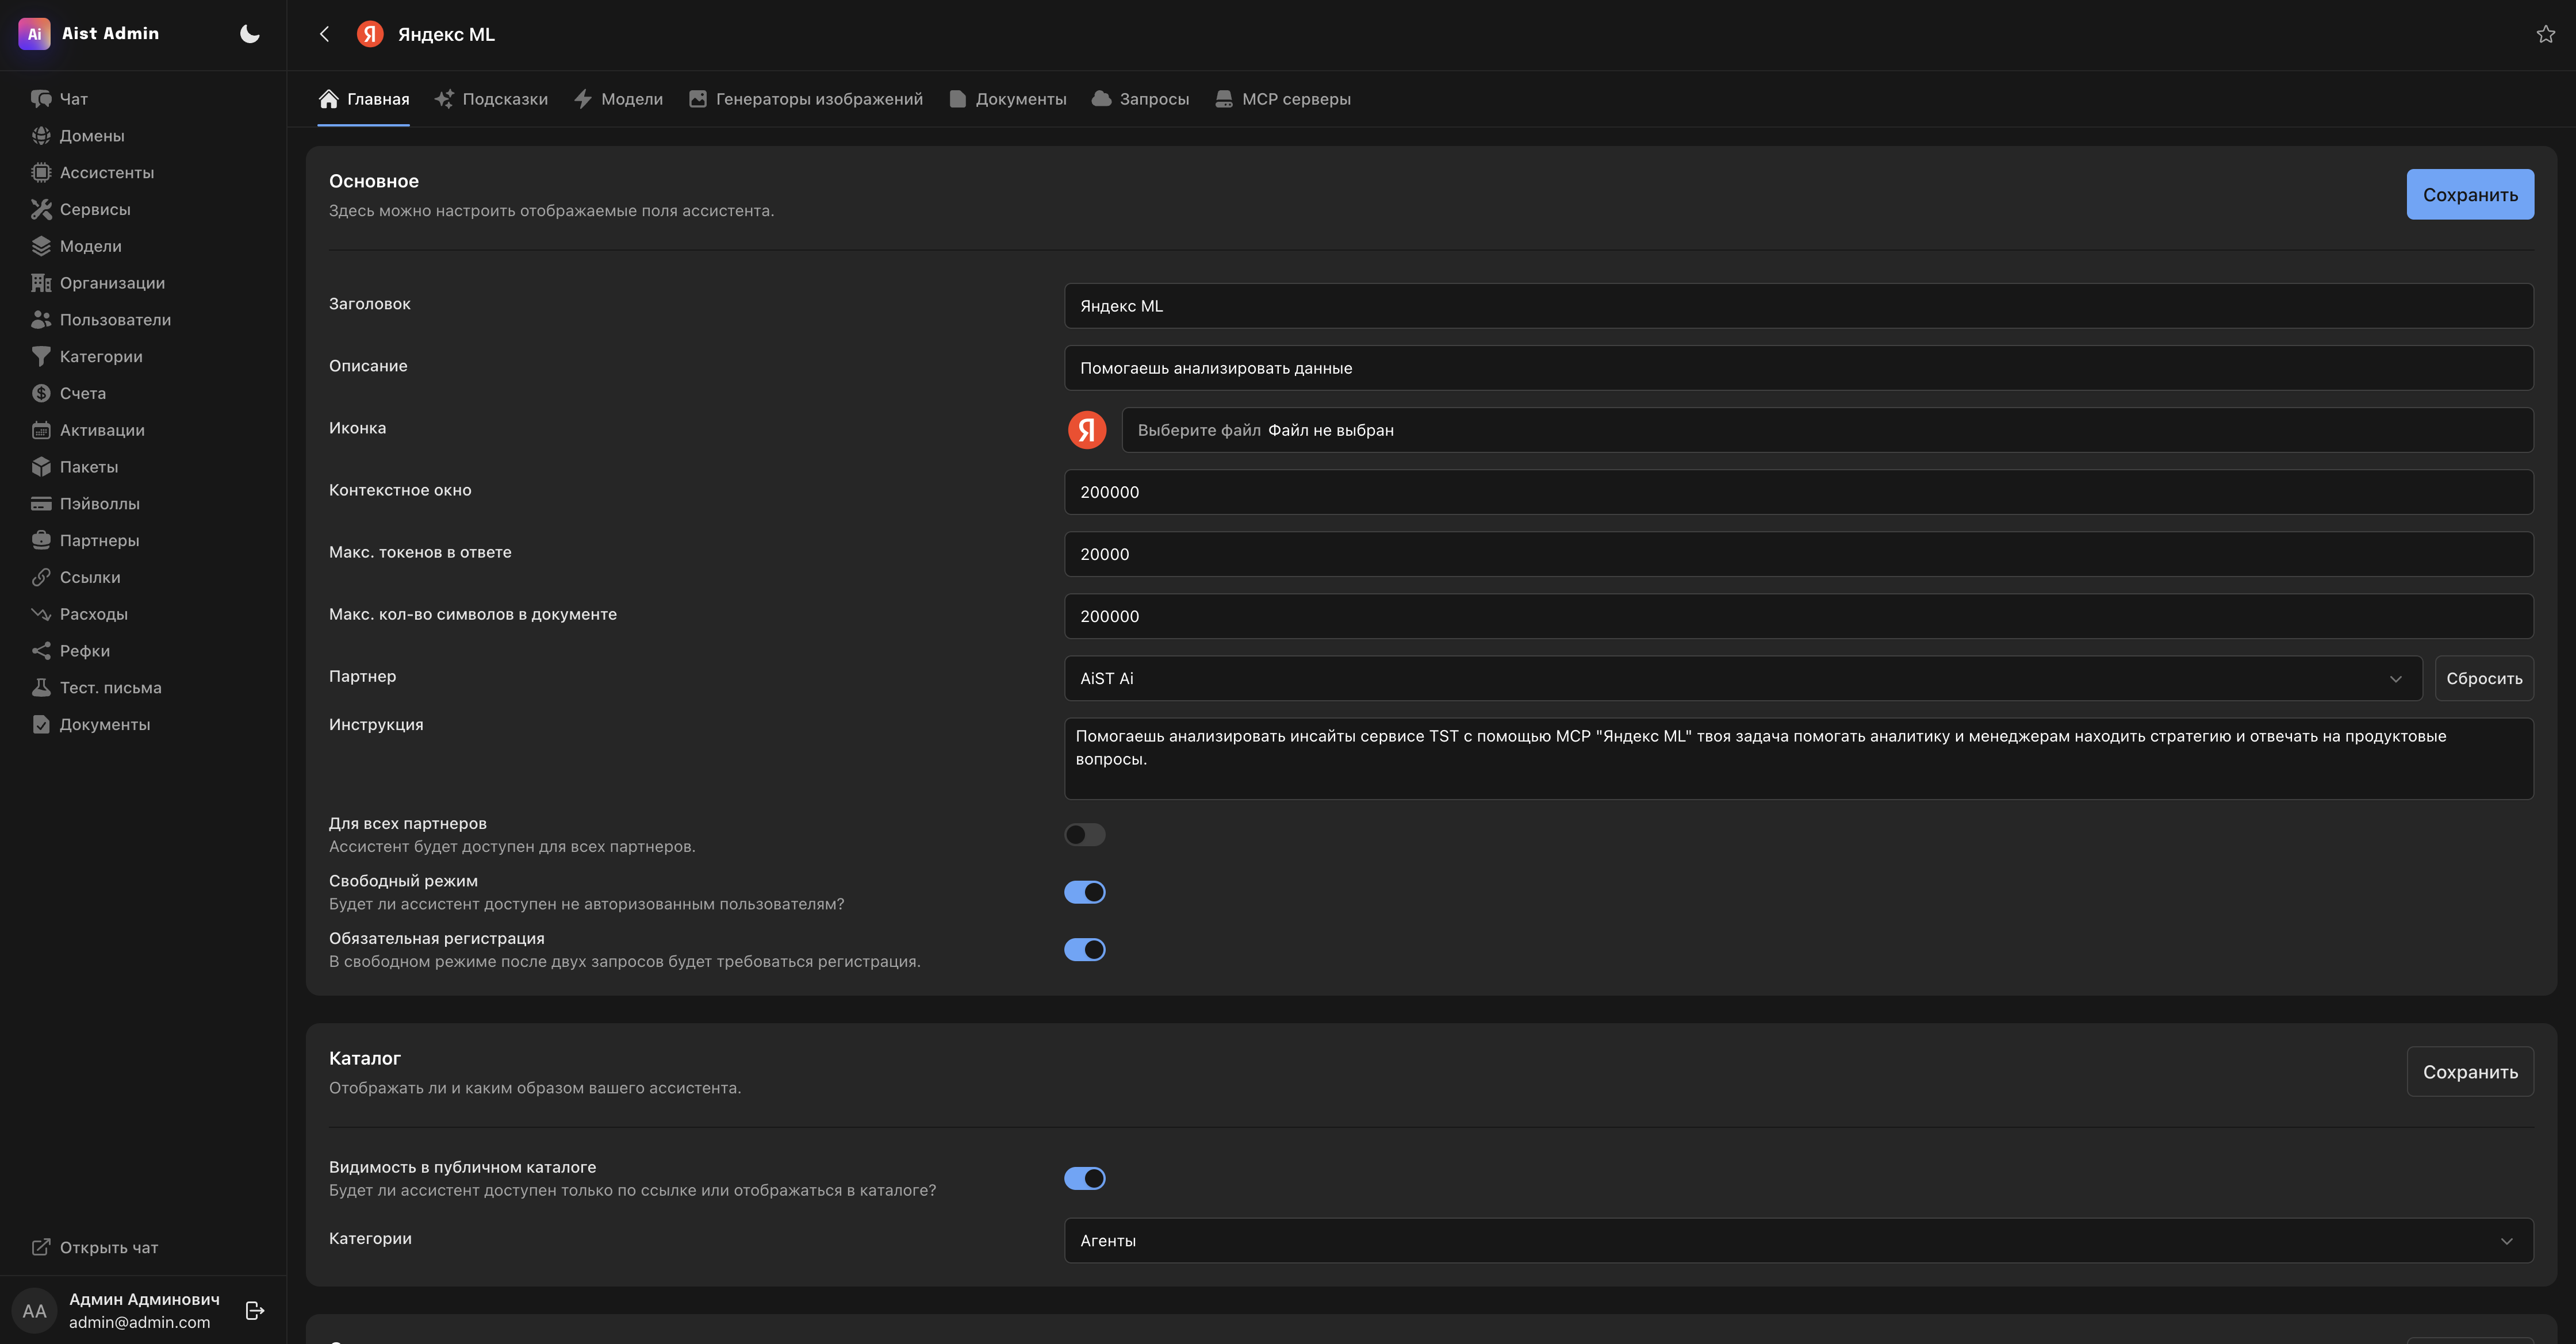Star this assistant as favorite

[x=2546, y=34]
